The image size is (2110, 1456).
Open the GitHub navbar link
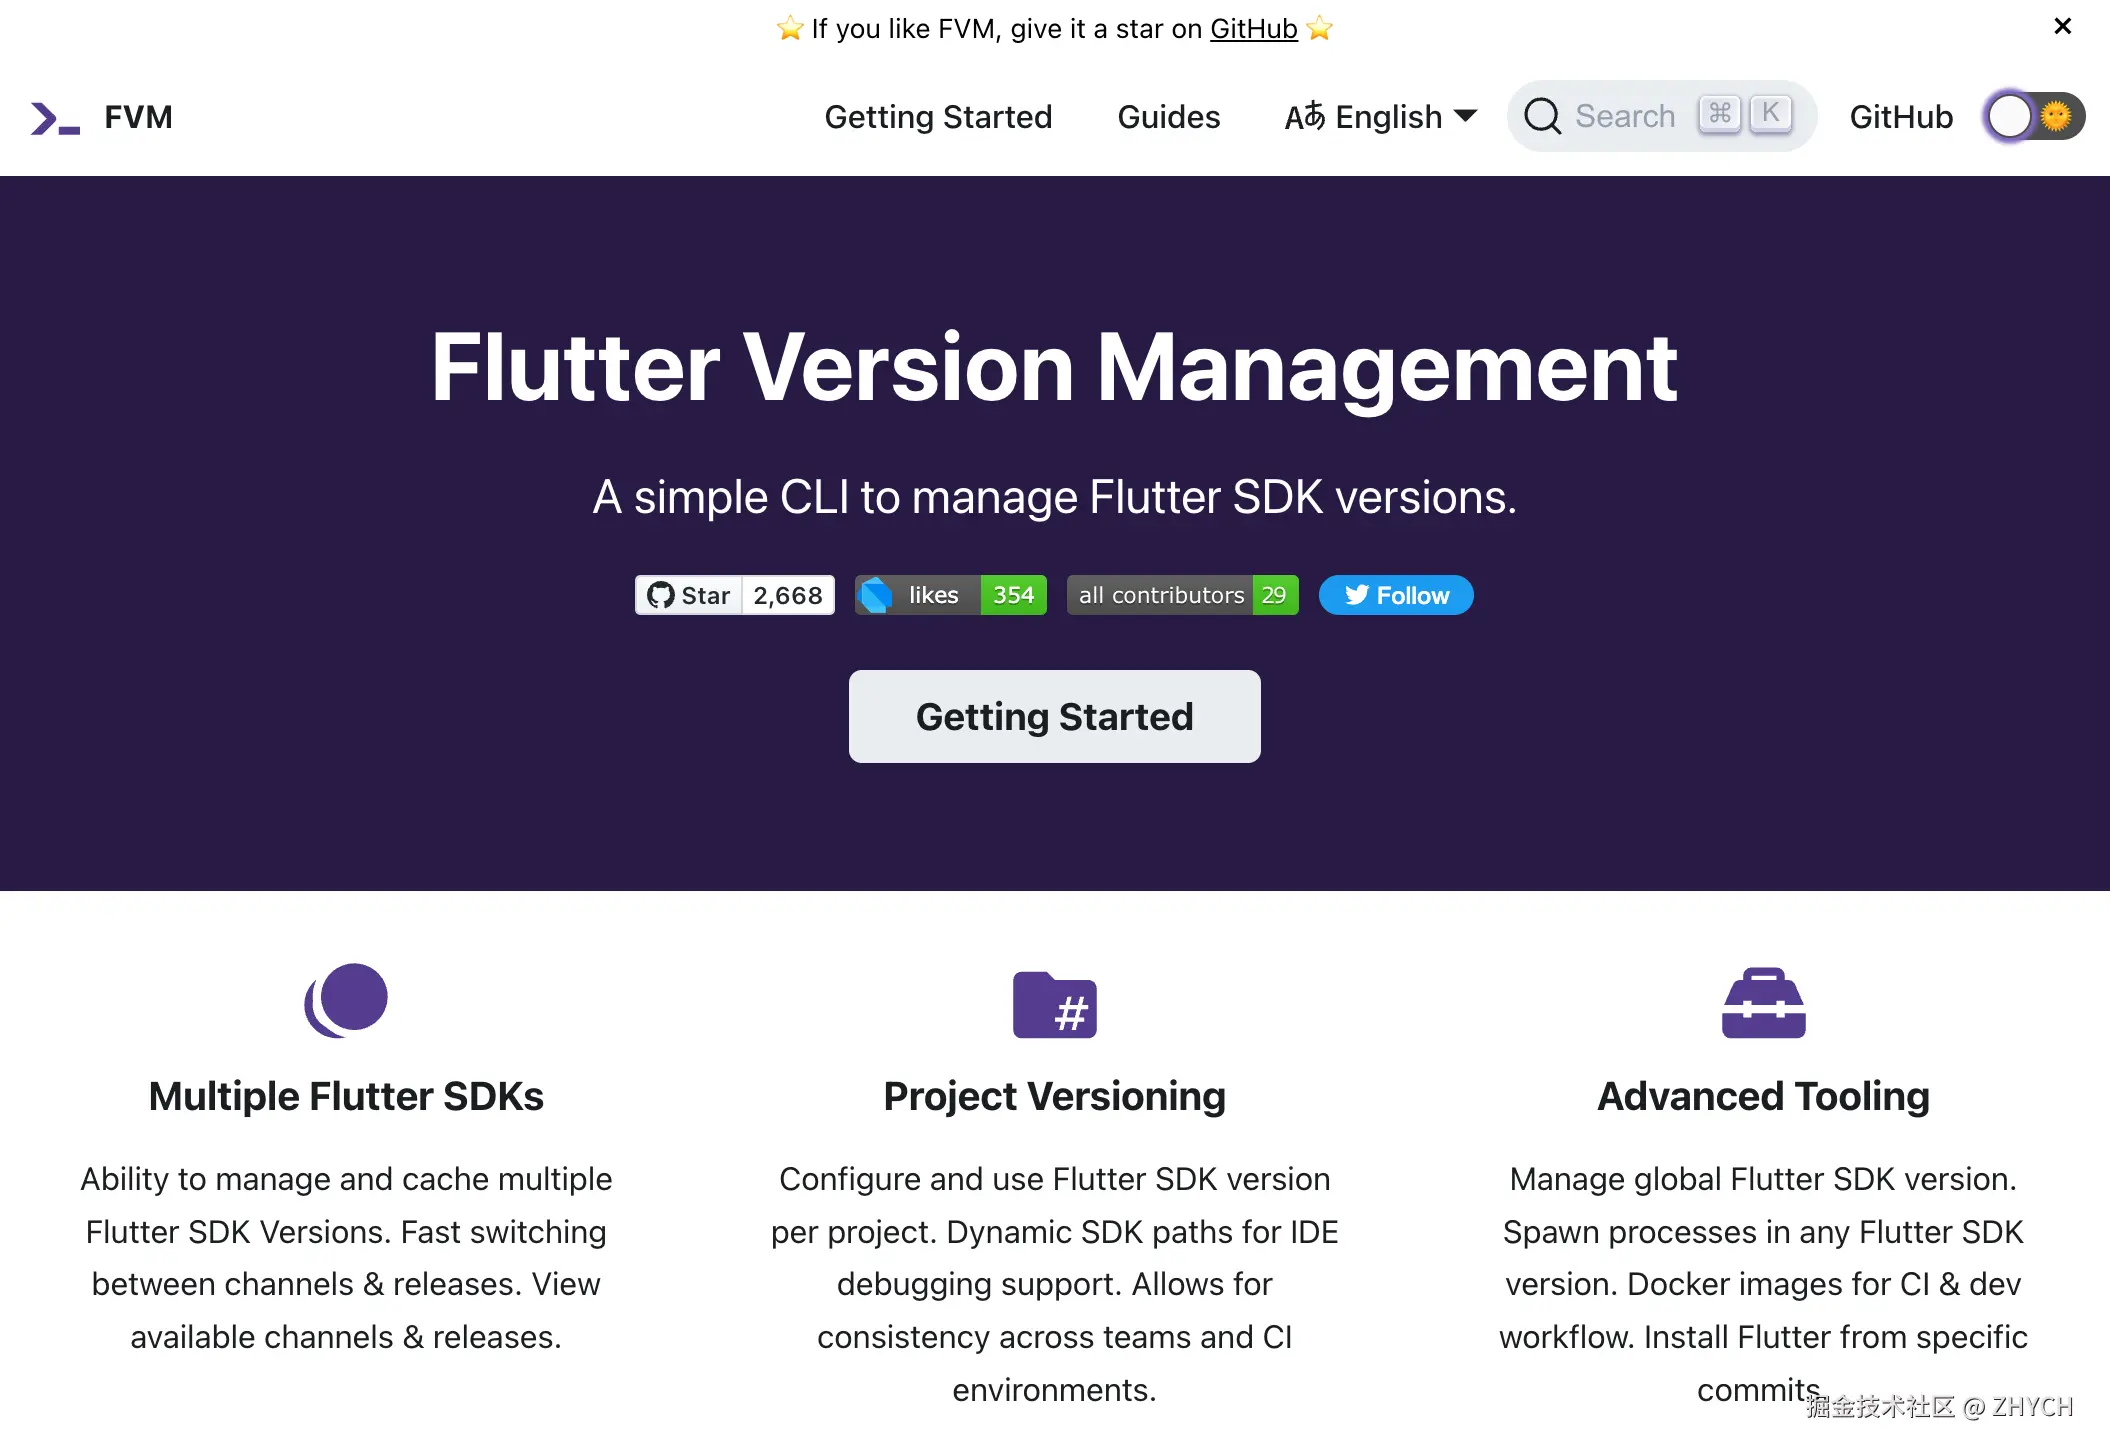(1900, 117)
